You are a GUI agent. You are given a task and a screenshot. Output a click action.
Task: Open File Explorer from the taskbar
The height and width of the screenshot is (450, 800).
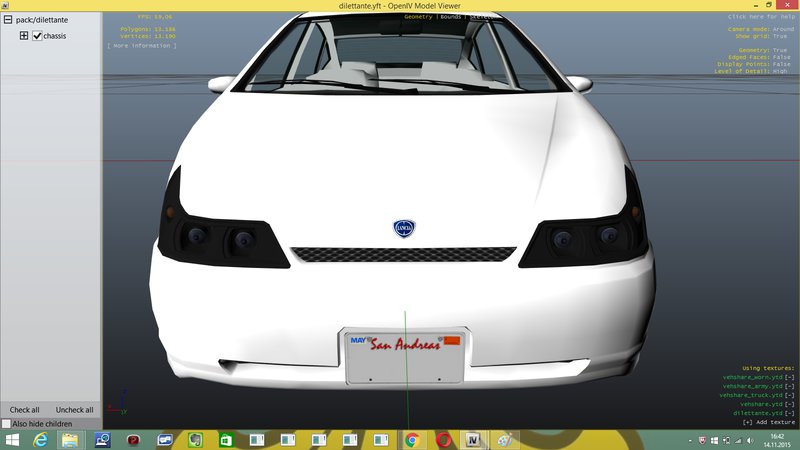tap(70, 440)
